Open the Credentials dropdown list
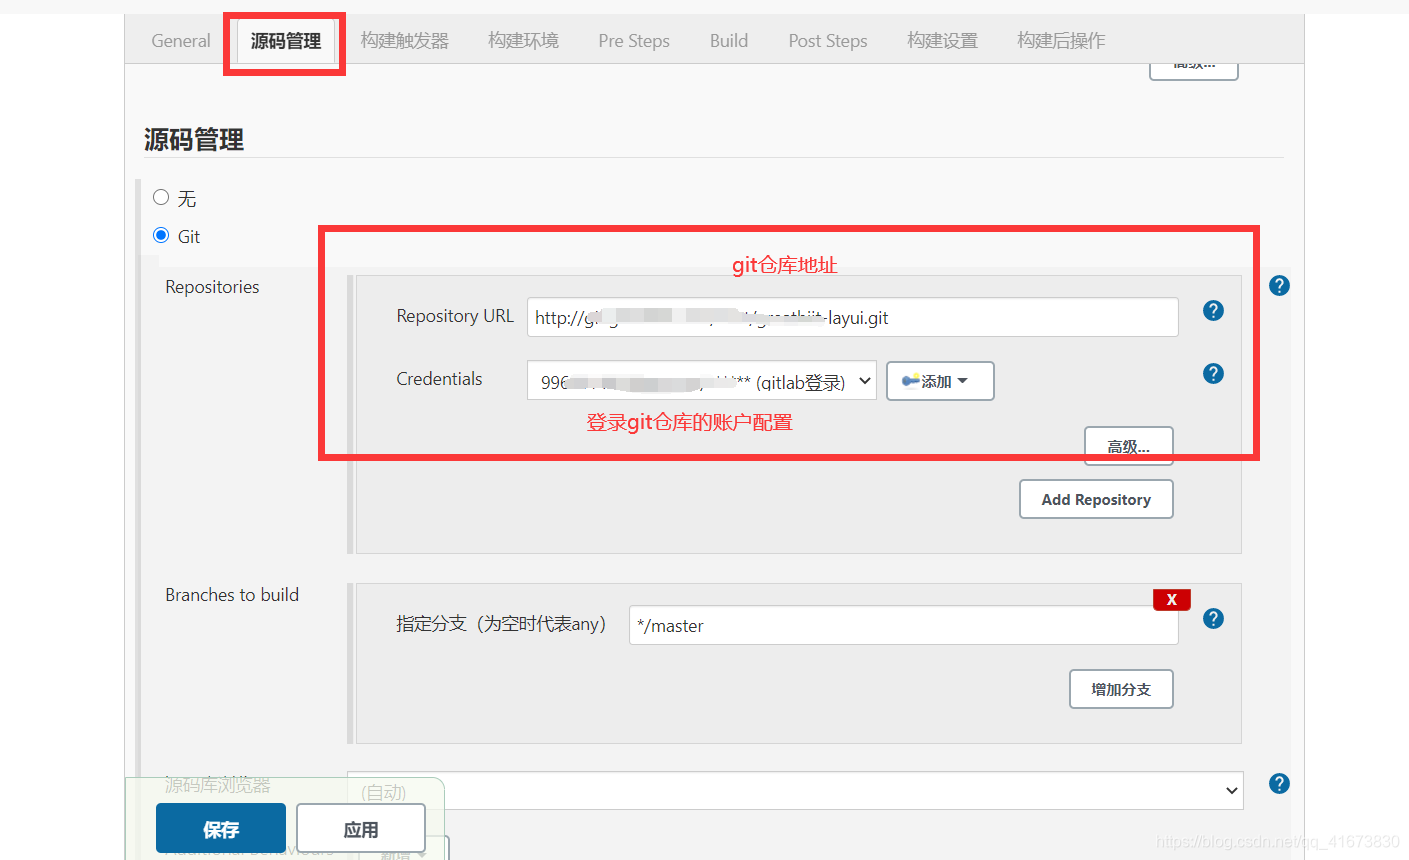The height and width of the screenshot is (860, 1409). pos(702,381)
